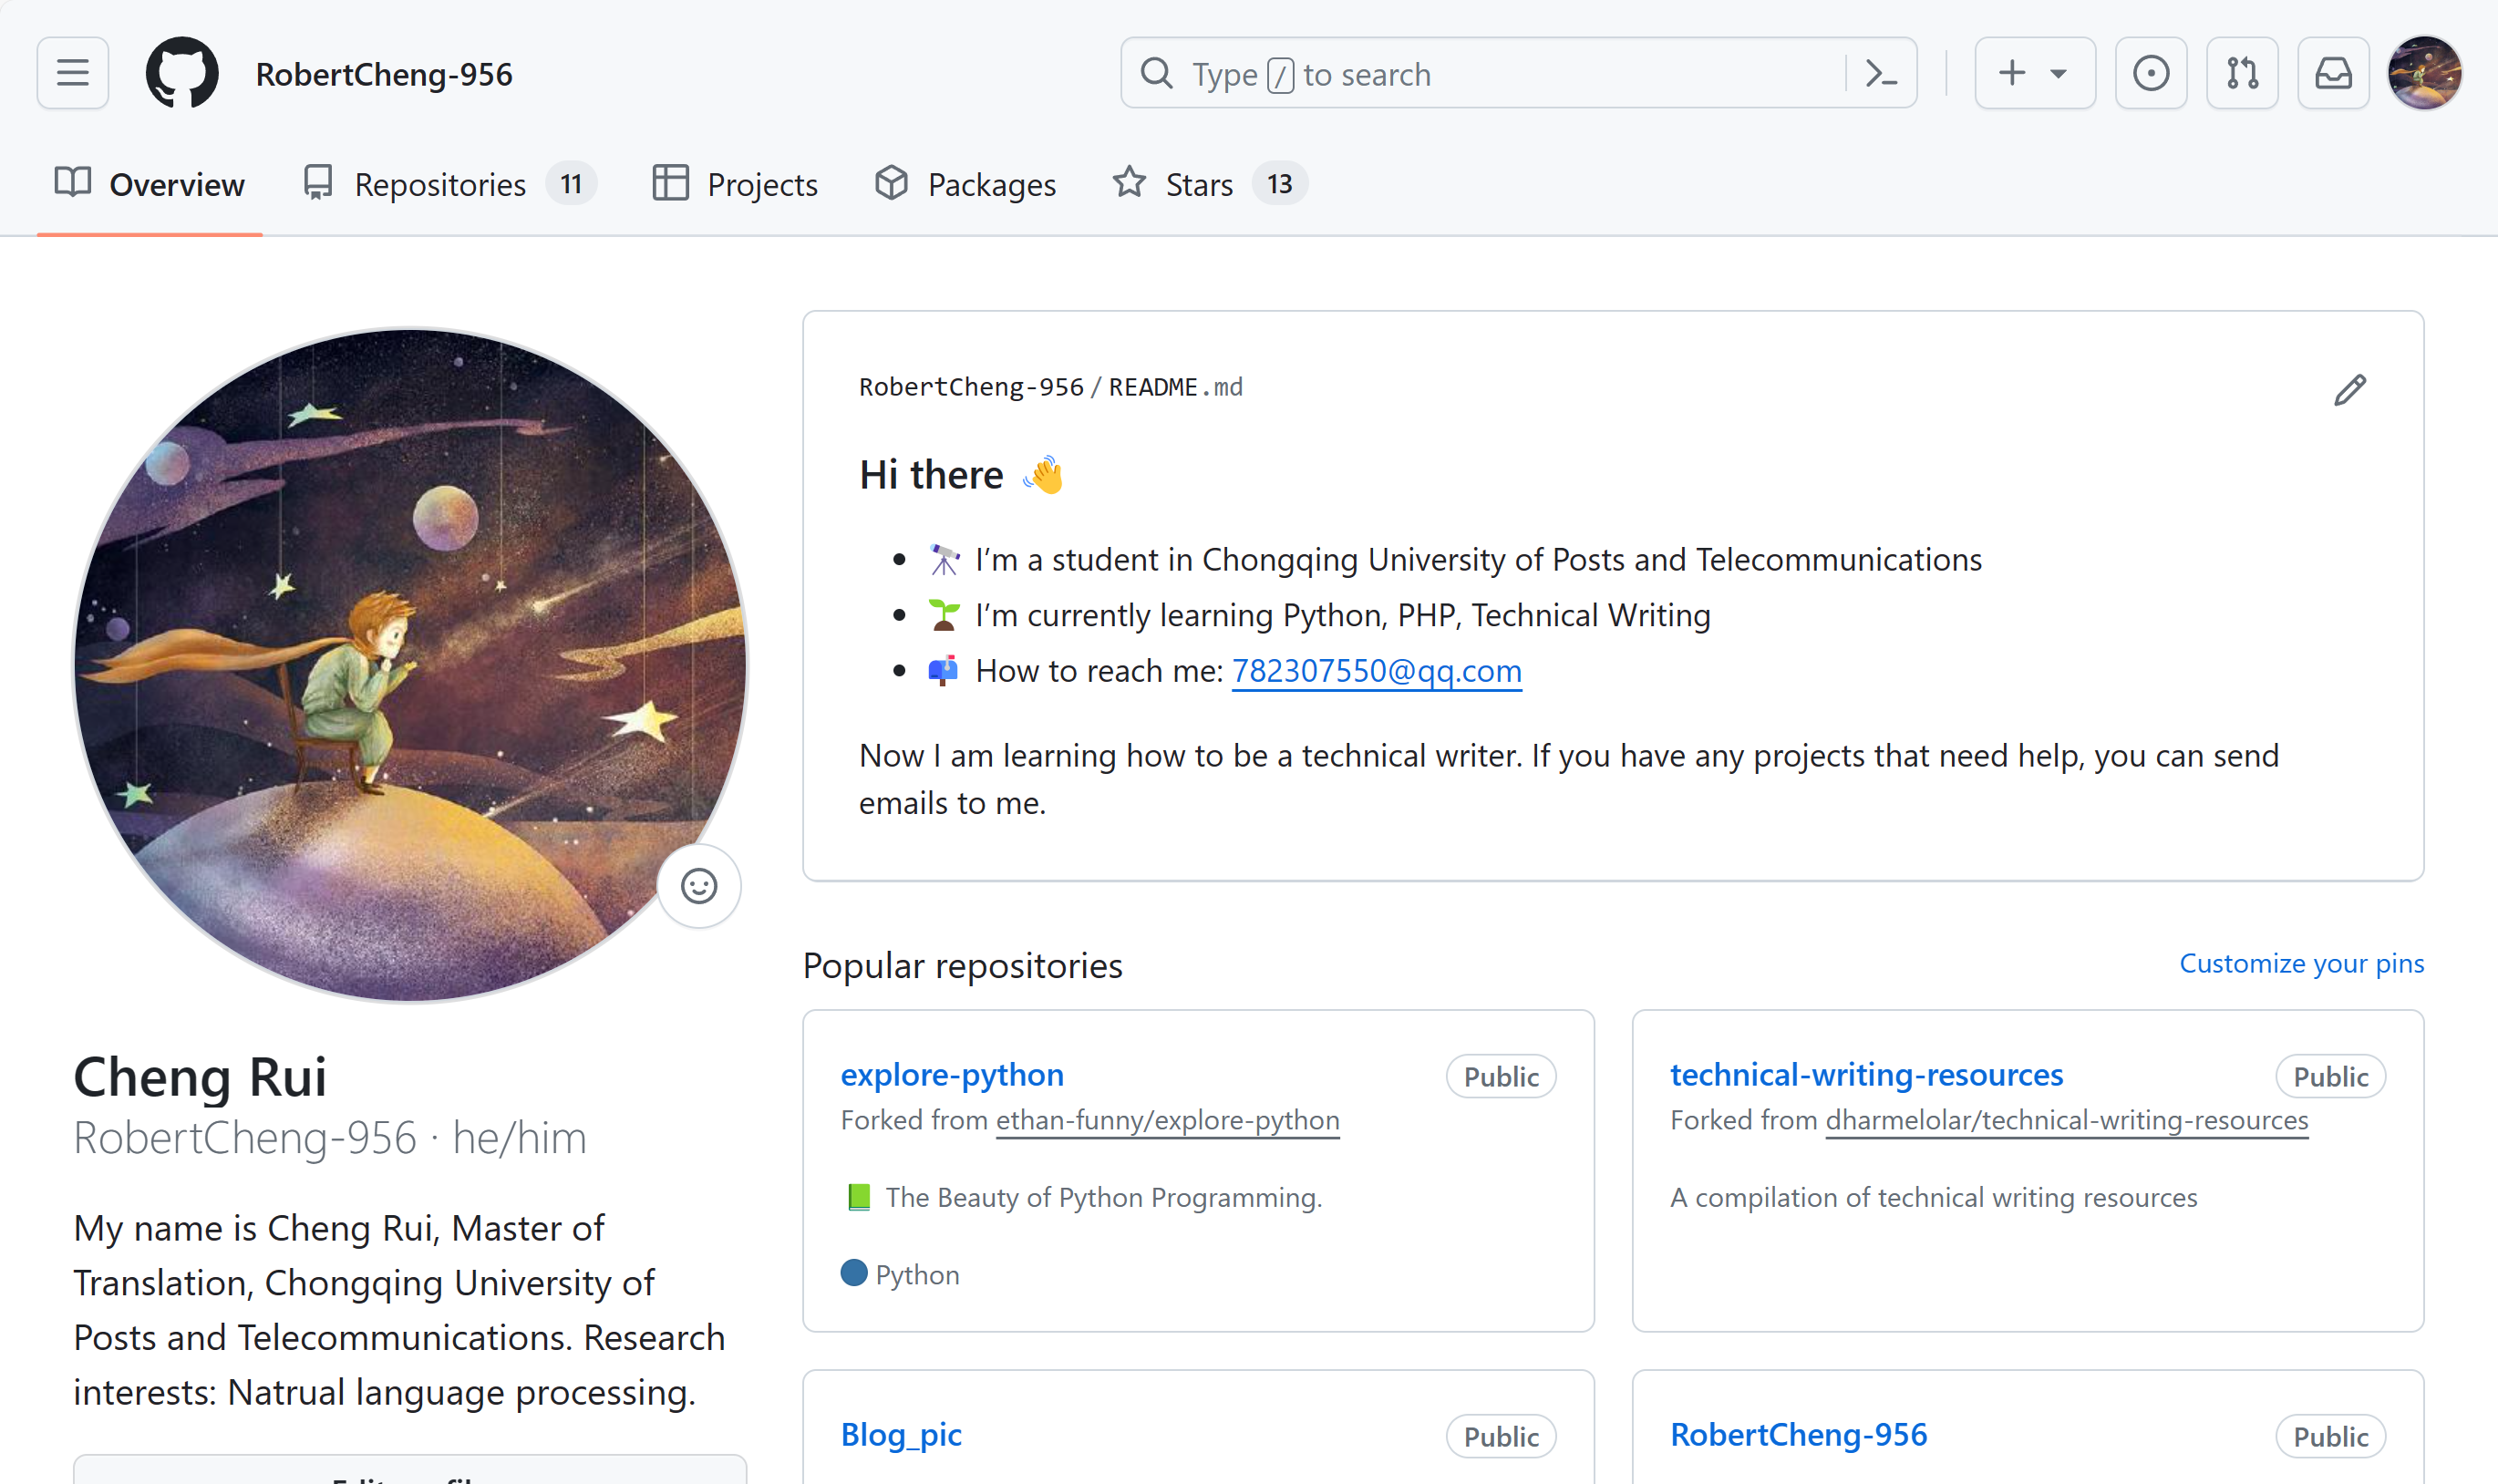Open the command palette icon
The image size is (2498, 1484).
(x=1880, y=73)
